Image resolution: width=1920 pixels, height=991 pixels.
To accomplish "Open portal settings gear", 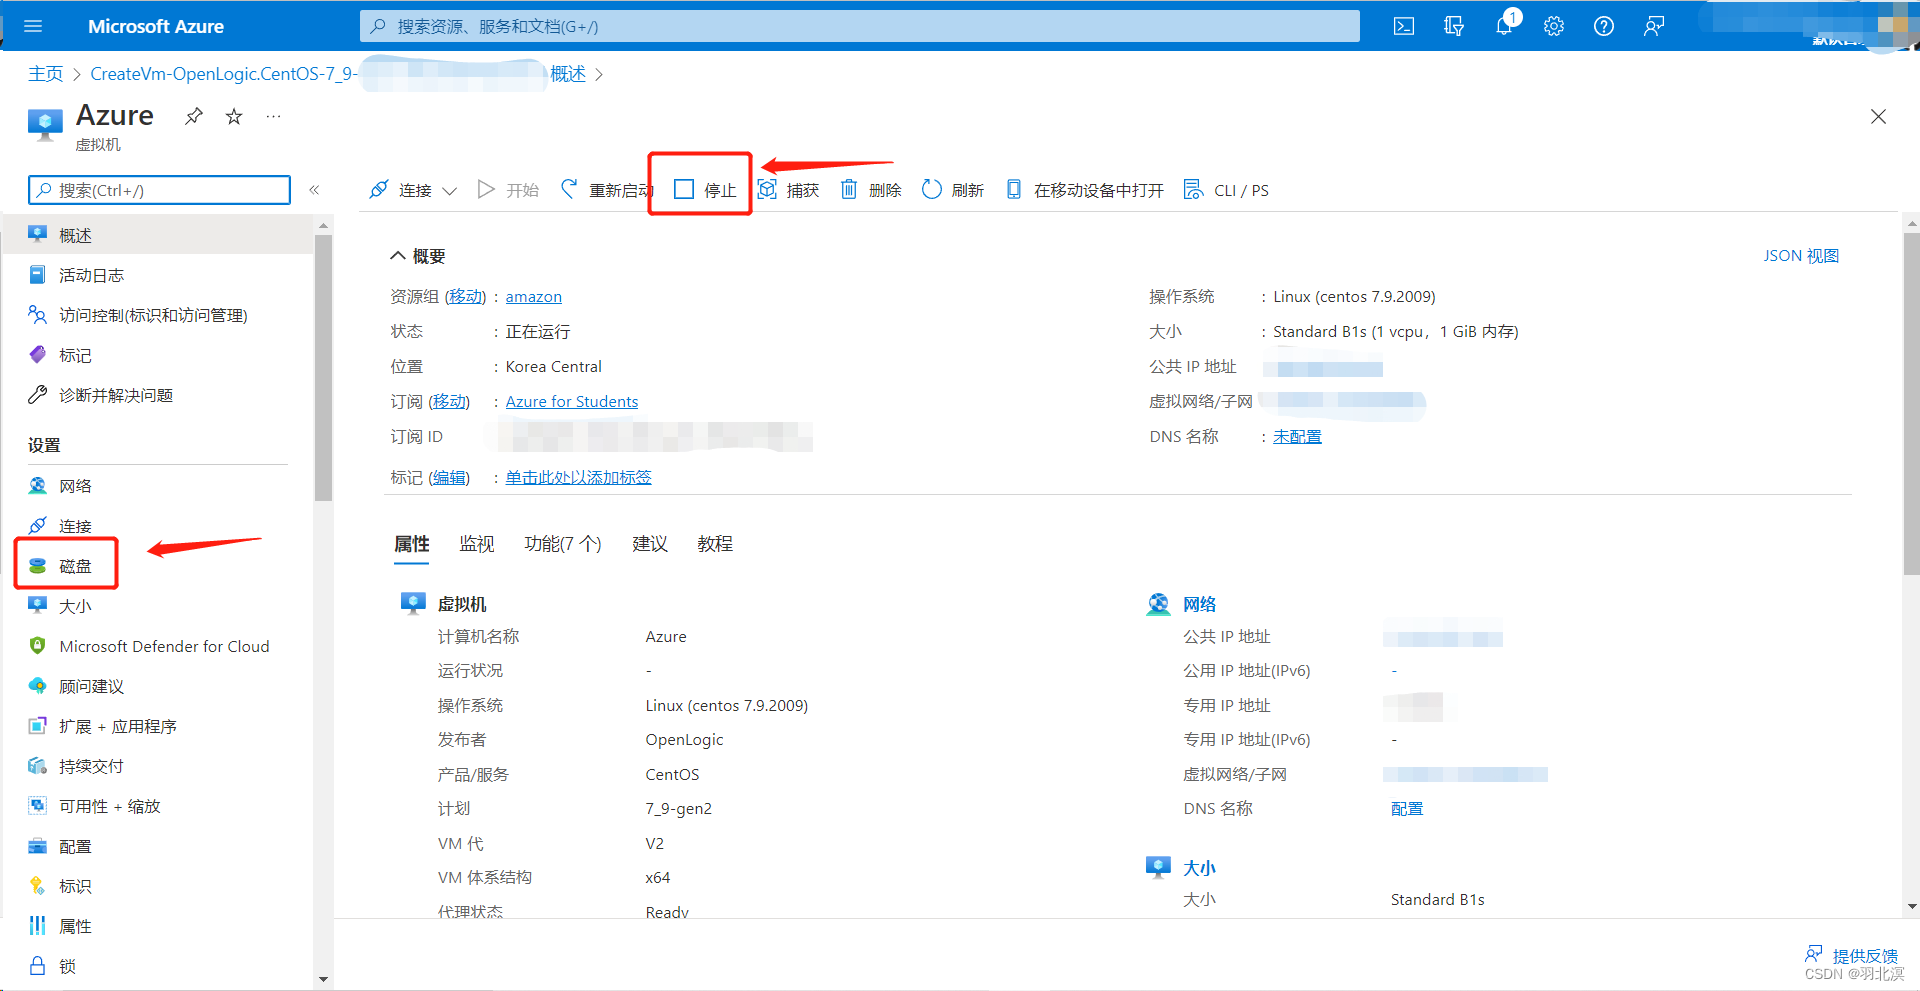I will (x=1554, y=26).
